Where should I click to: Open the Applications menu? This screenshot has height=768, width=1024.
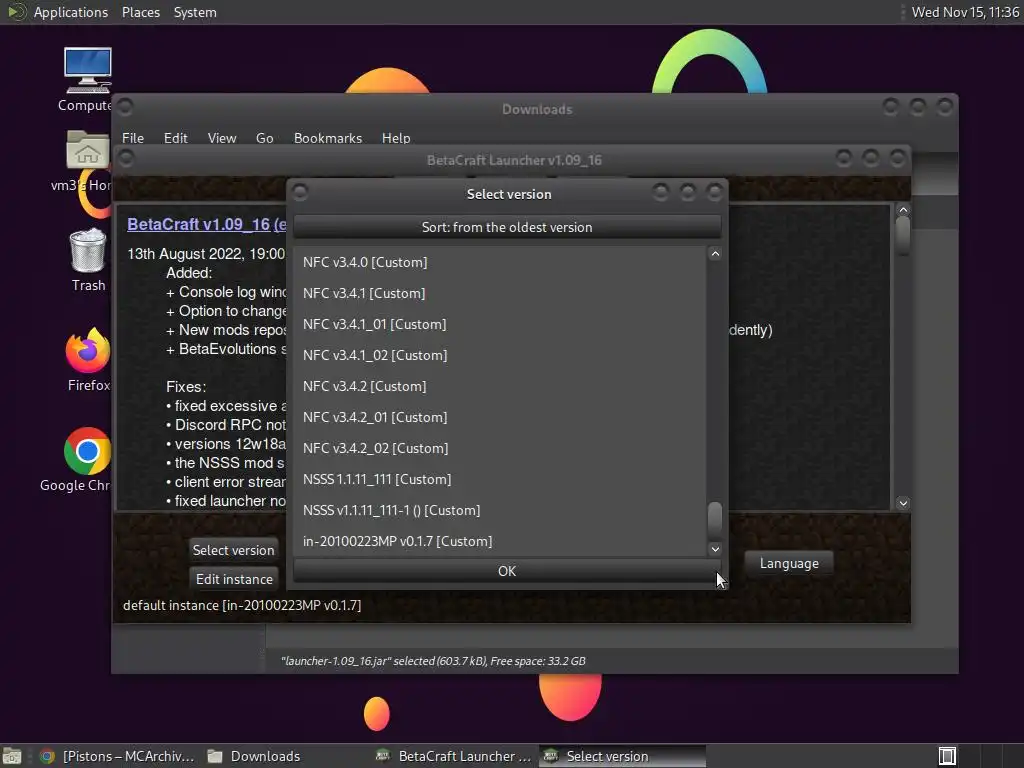pyautogui.click(x=71, y=12)
